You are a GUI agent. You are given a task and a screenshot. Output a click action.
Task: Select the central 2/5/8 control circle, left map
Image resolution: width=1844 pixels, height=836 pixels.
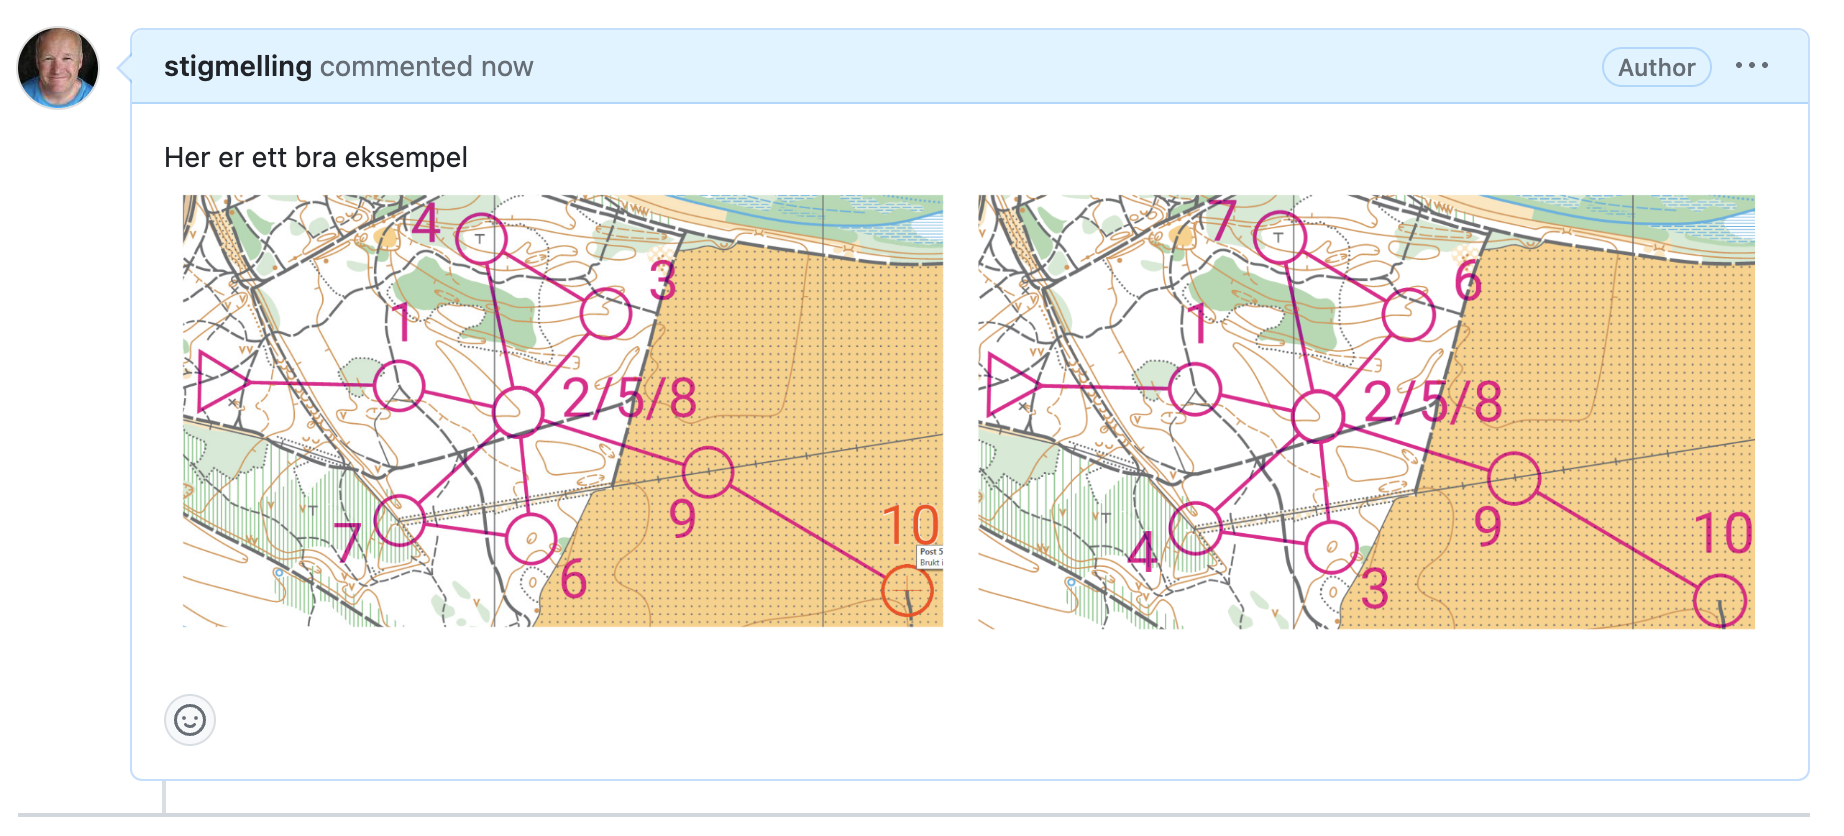pos(518,411)
